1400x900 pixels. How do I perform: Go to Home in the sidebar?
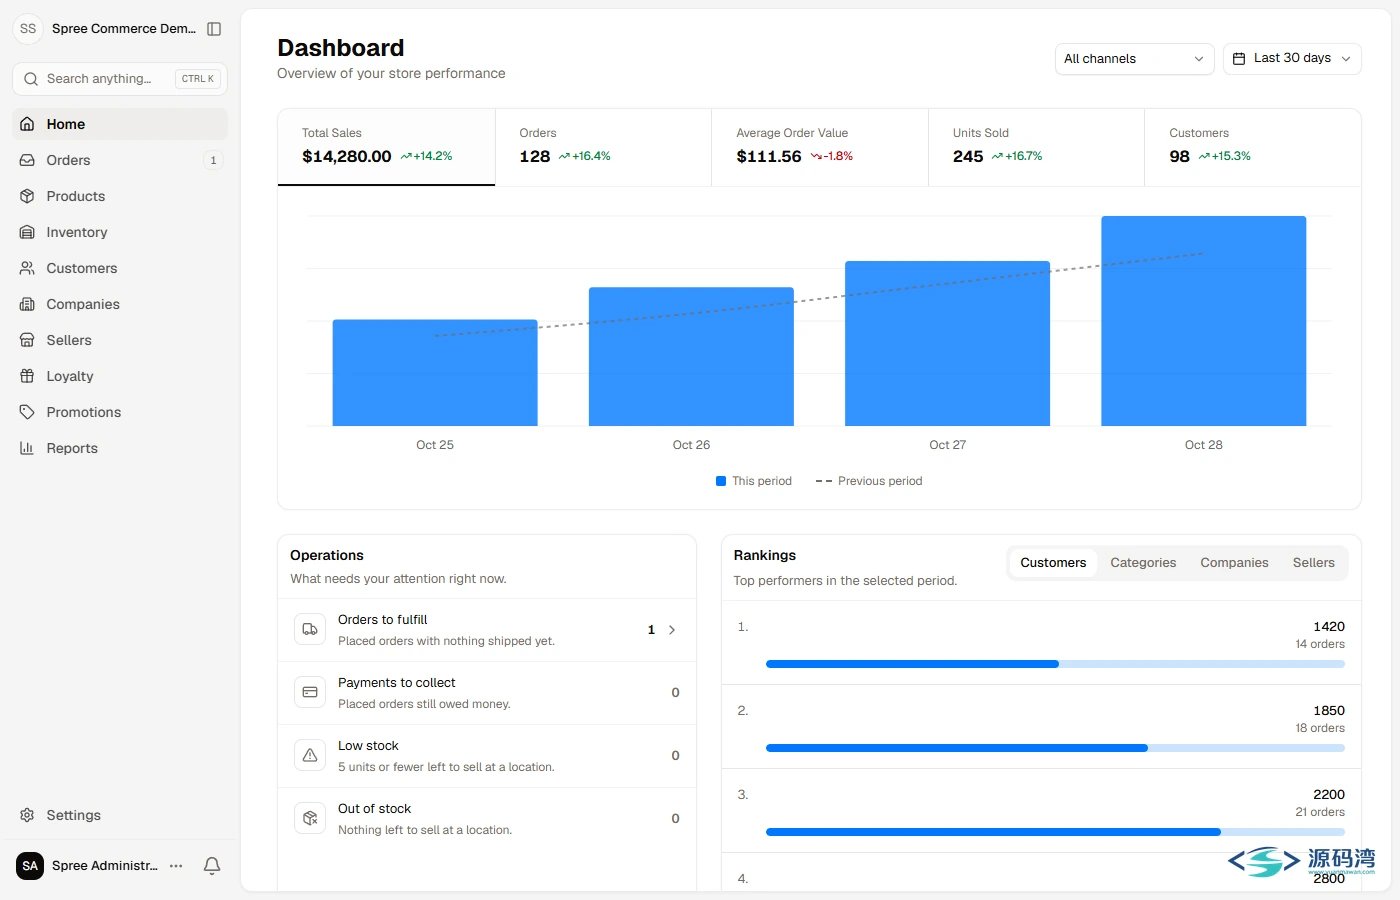coord(120,124)
